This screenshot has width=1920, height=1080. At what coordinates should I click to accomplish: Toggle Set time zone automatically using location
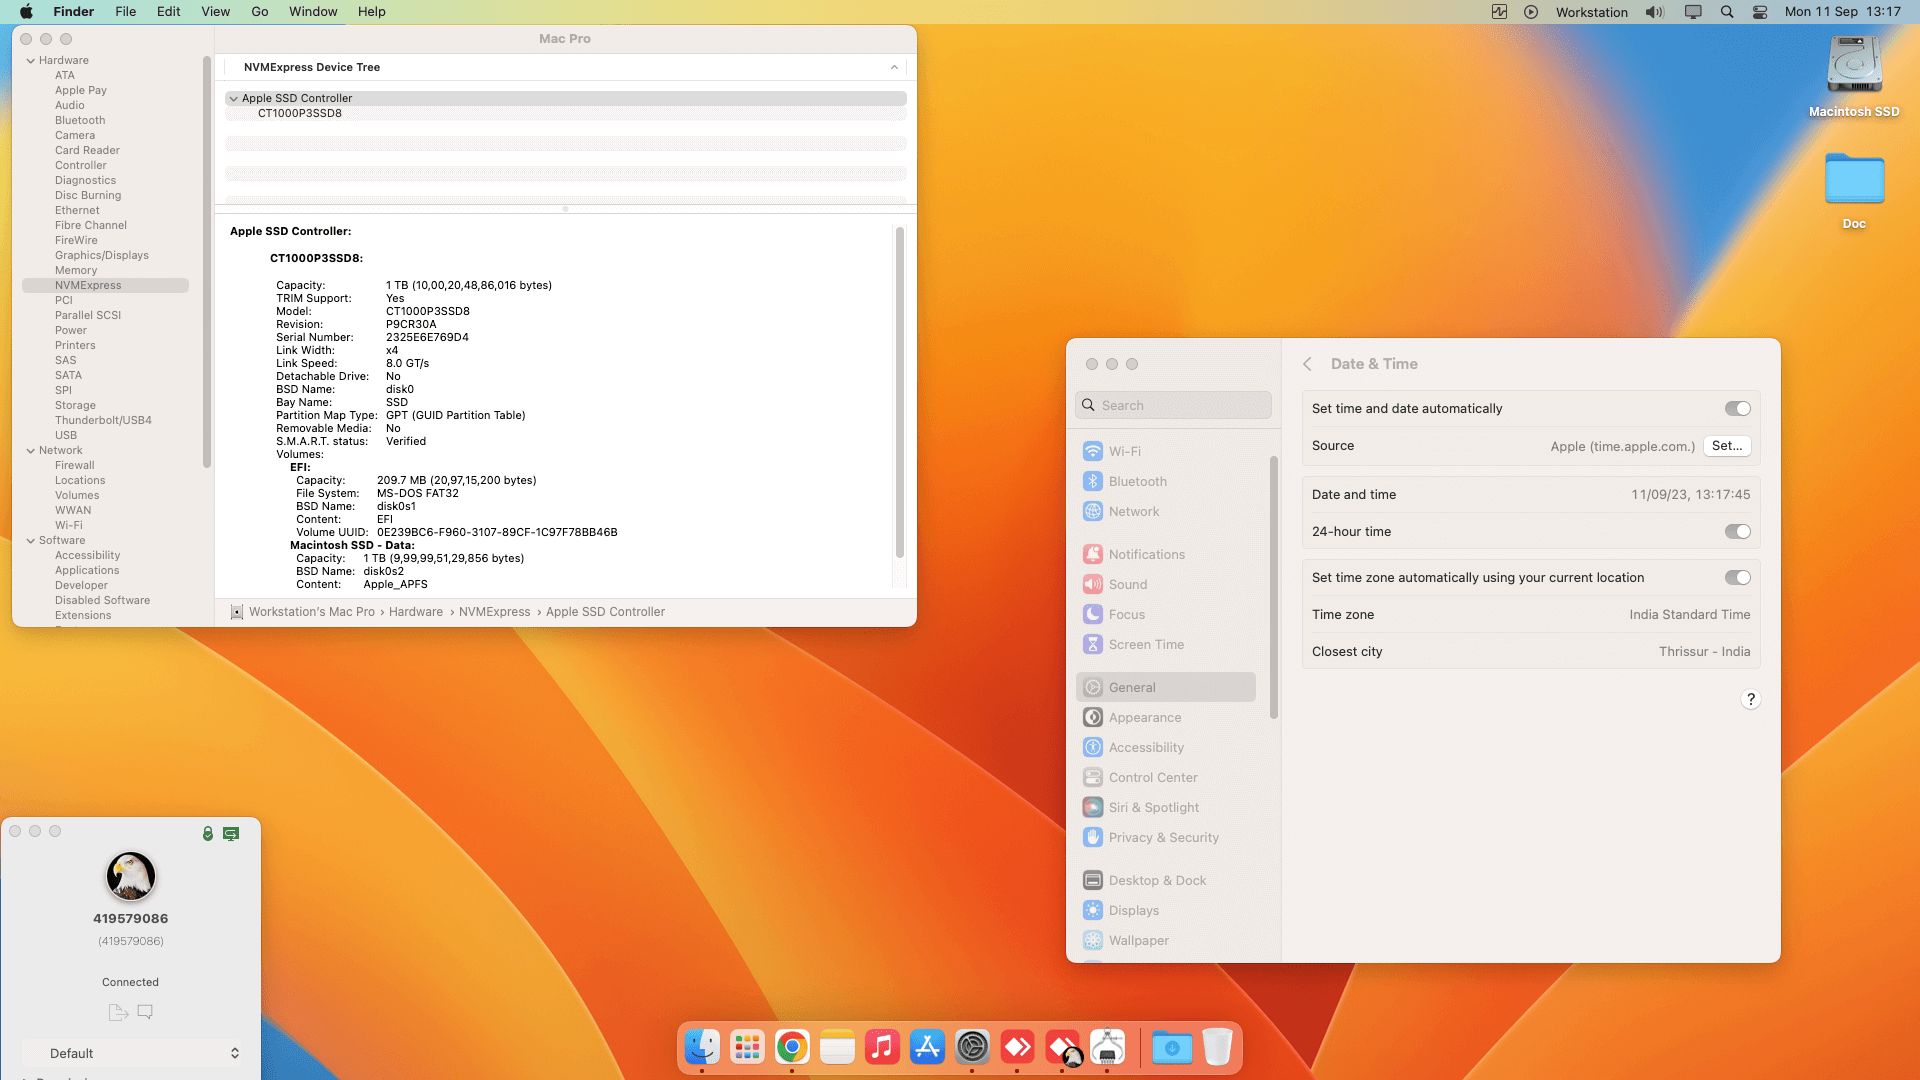coord(1737,577)
